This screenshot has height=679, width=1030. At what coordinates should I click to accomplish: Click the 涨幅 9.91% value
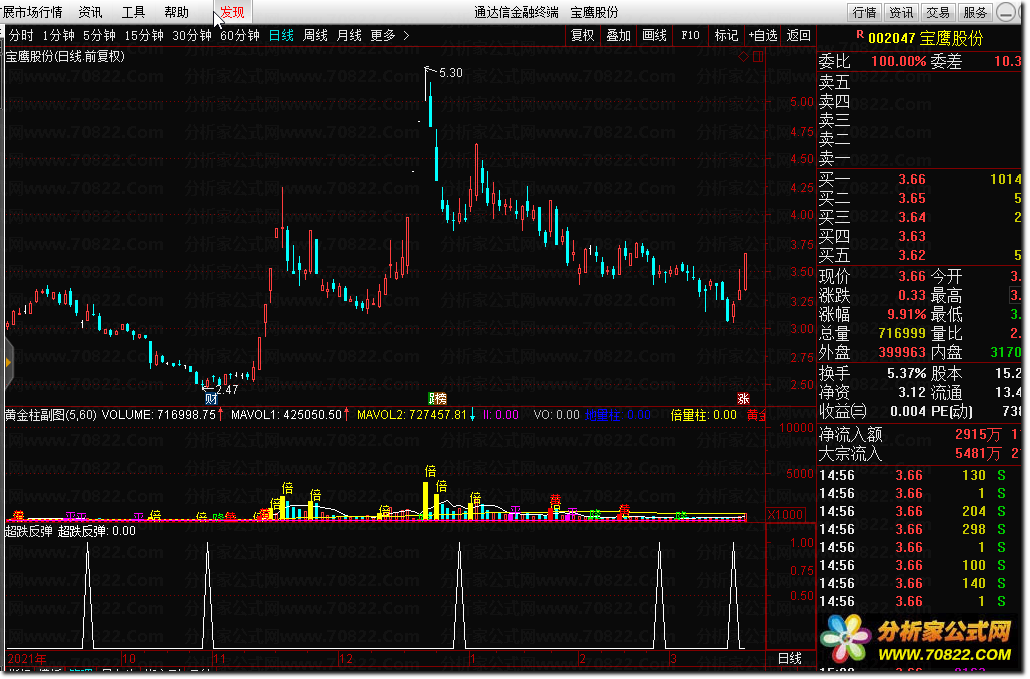pyautogui.click(x=907, y=315)
